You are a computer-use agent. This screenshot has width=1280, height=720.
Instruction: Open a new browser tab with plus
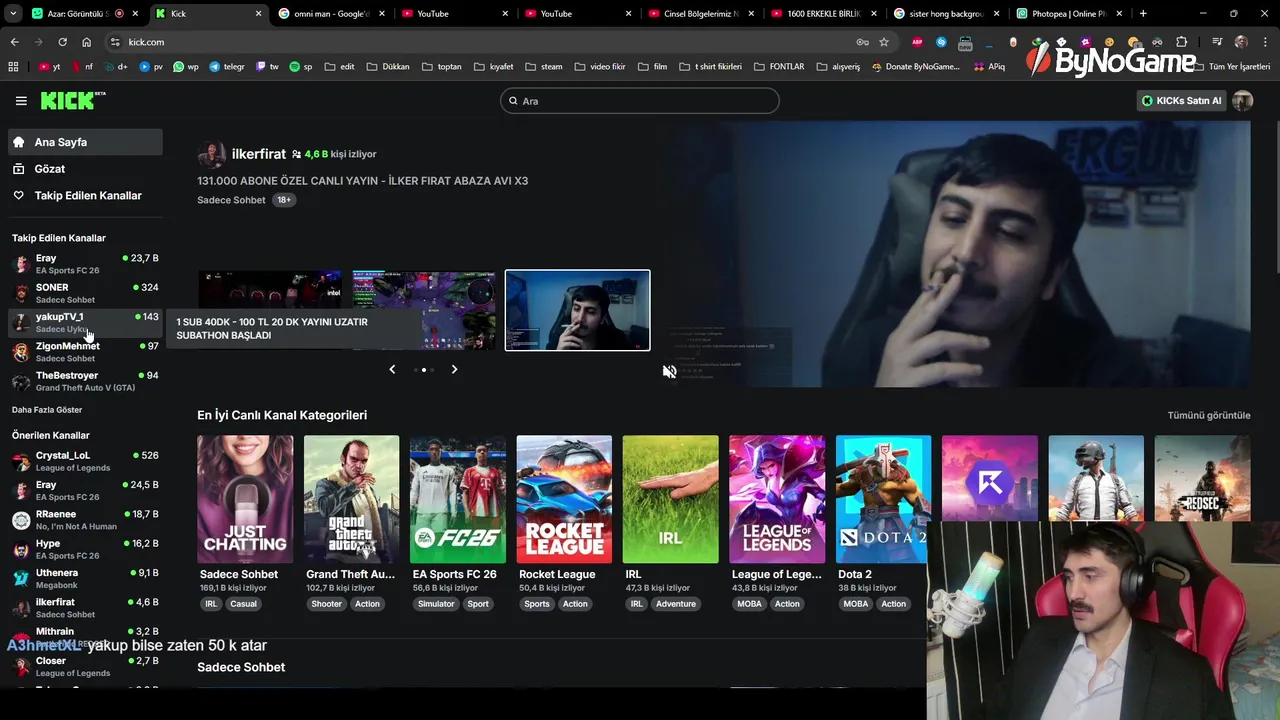tap(1143, 14)
